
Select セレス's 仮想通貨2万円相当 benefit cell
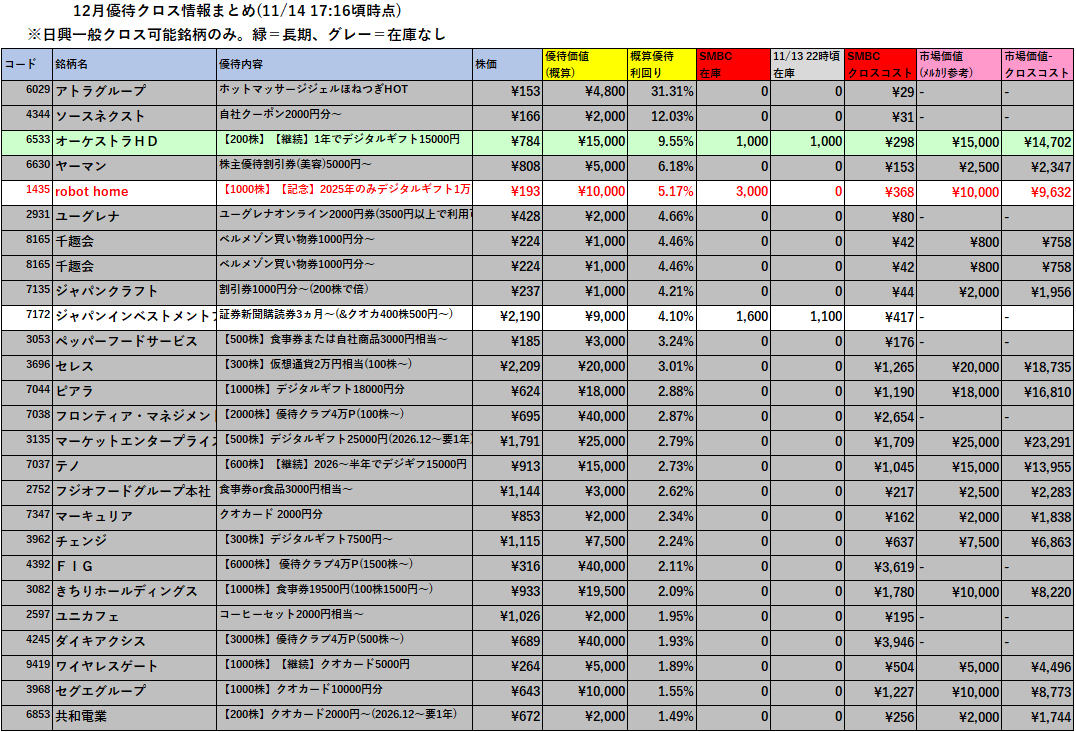click(x=344, y=366)
